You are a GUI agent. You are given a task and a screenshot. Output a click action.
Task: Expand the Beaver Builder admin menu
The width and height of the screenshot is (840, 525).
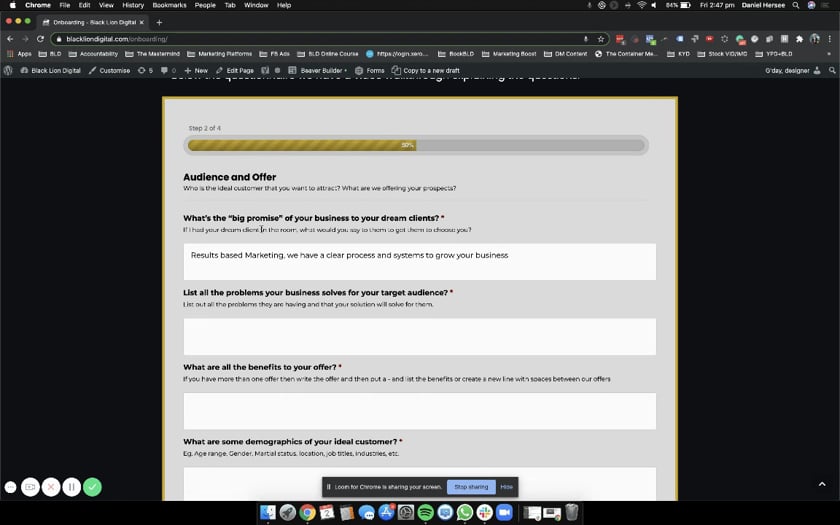[x=318, y=70]
